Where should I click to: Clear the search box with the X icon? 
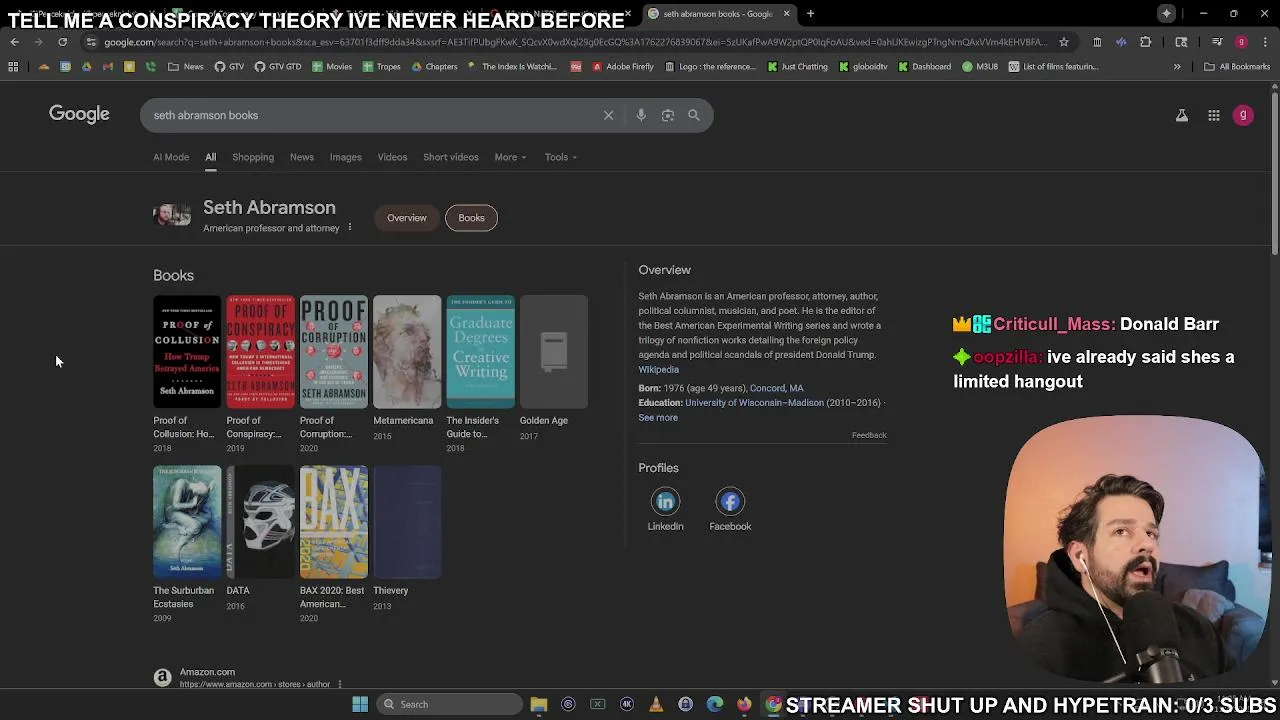click(x=608, y=115)
